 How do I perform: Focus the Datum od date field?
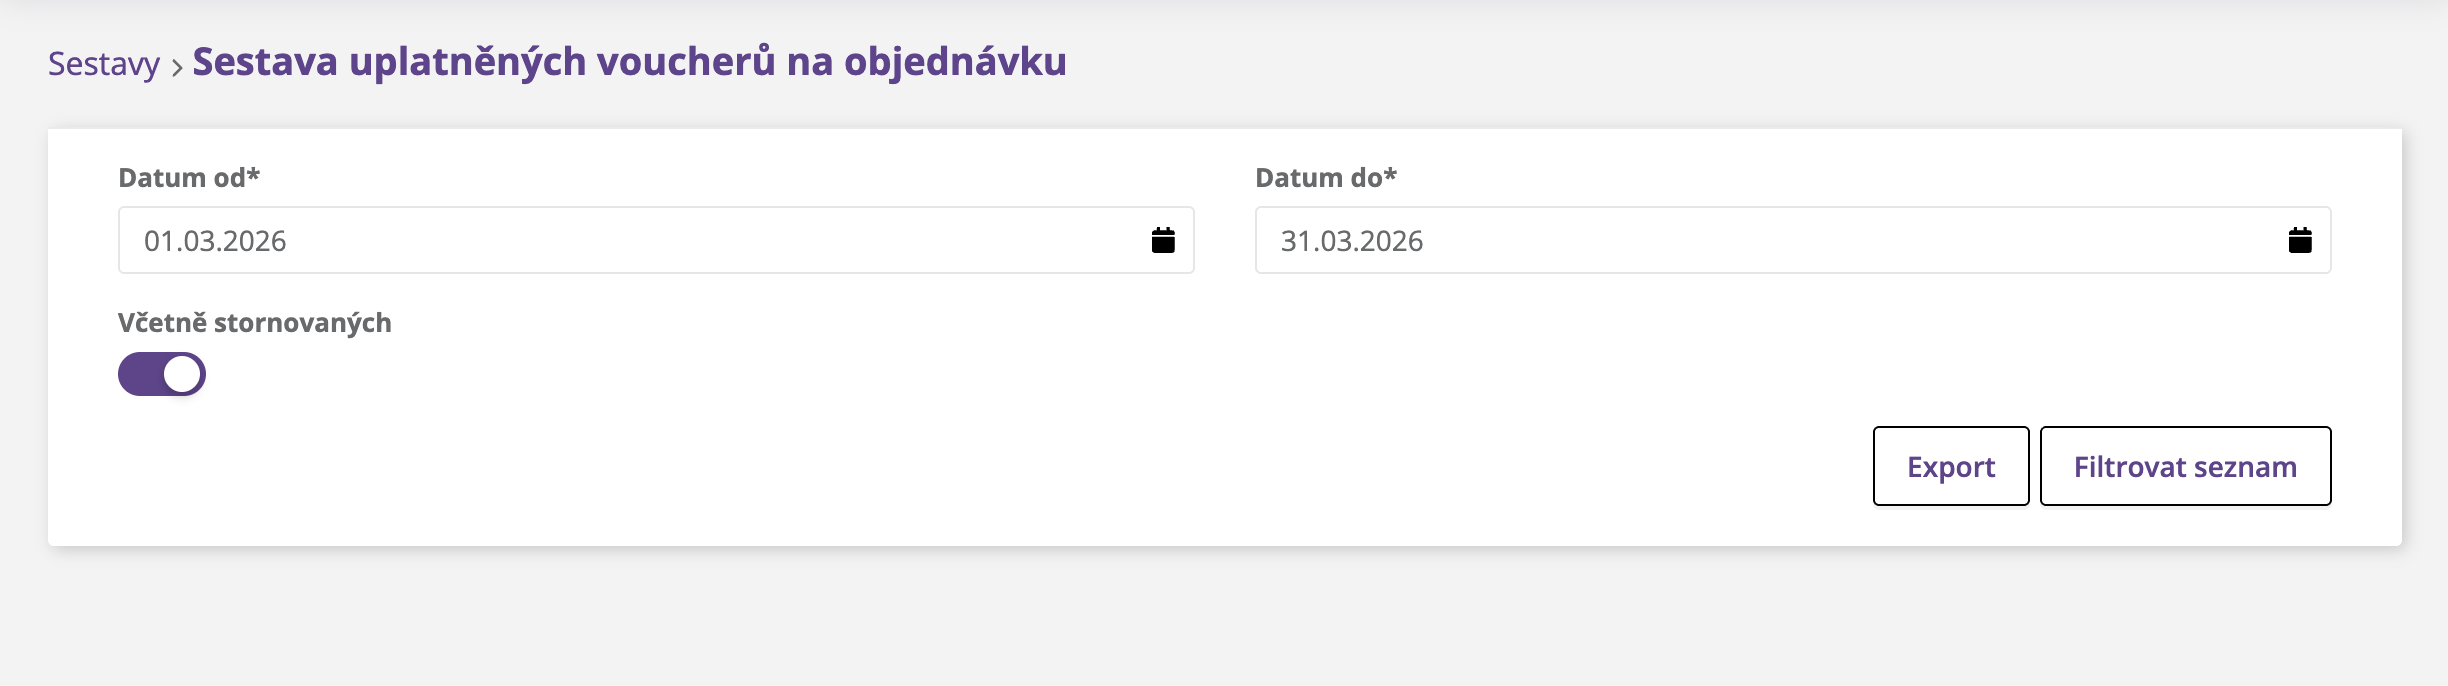click(630, 241)
